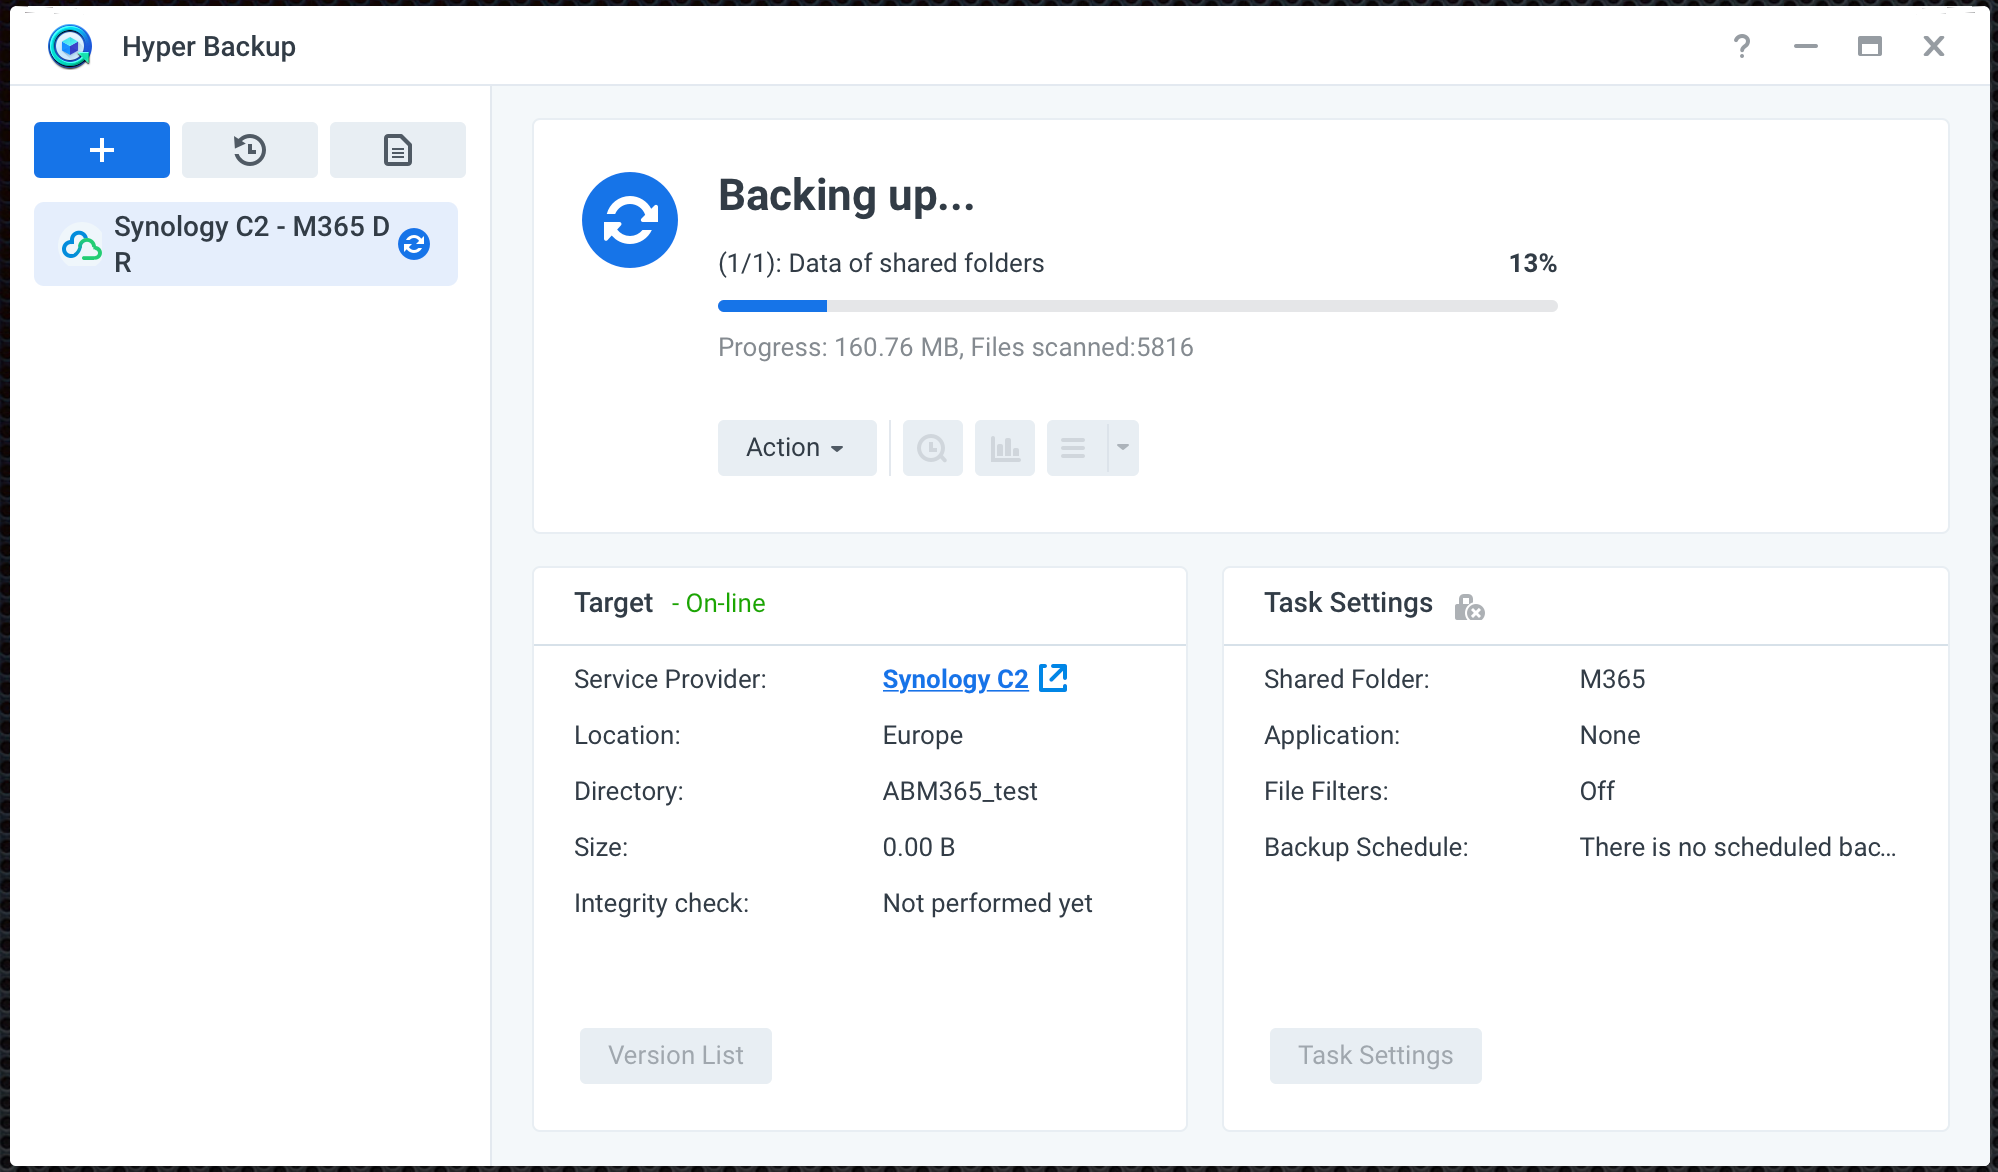The width and height of the screenshot is (1998, 1172).
Task: Click the syncing status icon on task row
Action: [414, 244]
